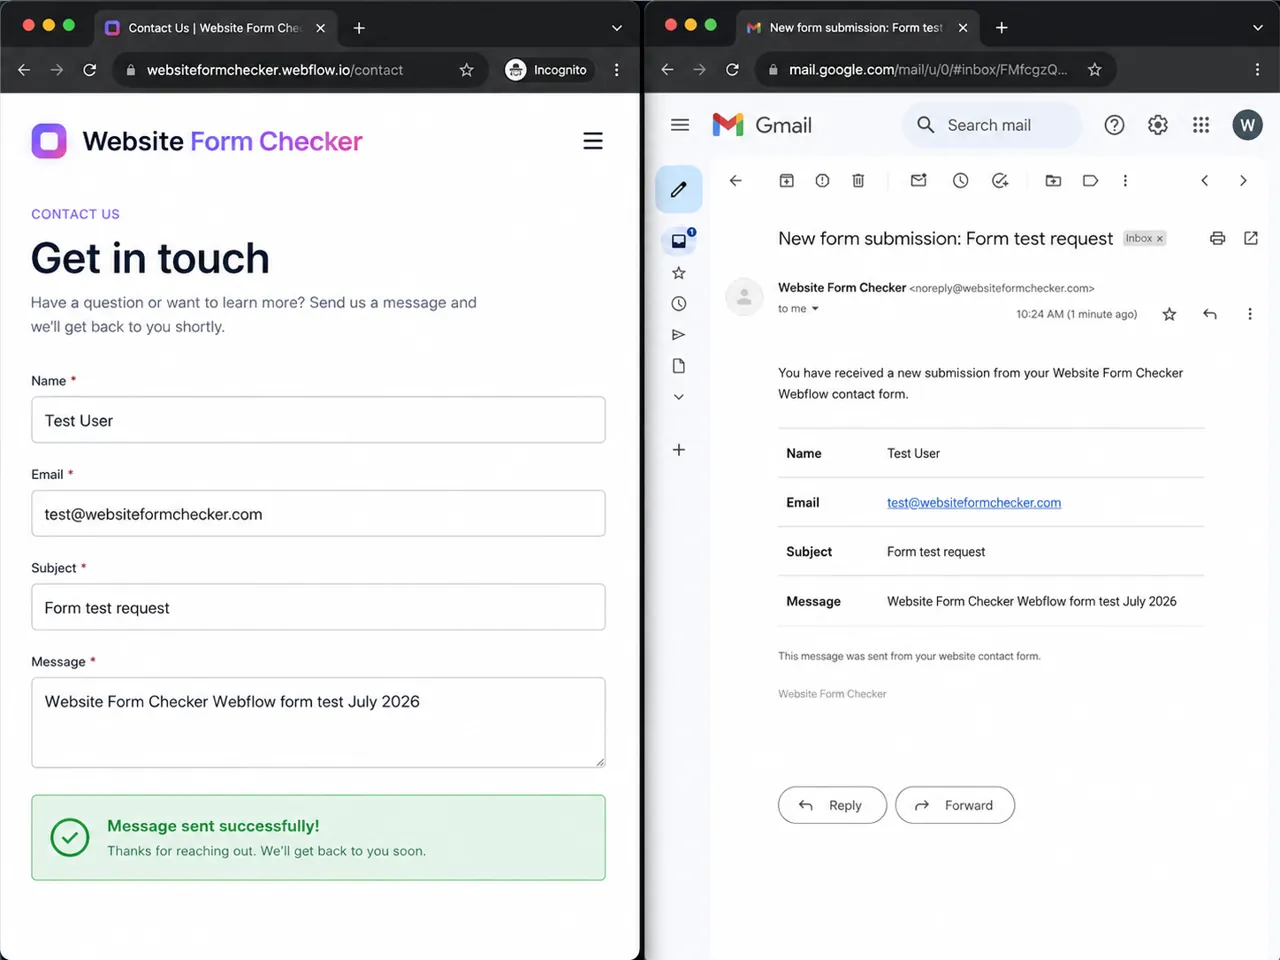Image resolution: width=1280 pixels, height=960 pixels.
Task: Move email to a folder
Action: point(1053,181)
